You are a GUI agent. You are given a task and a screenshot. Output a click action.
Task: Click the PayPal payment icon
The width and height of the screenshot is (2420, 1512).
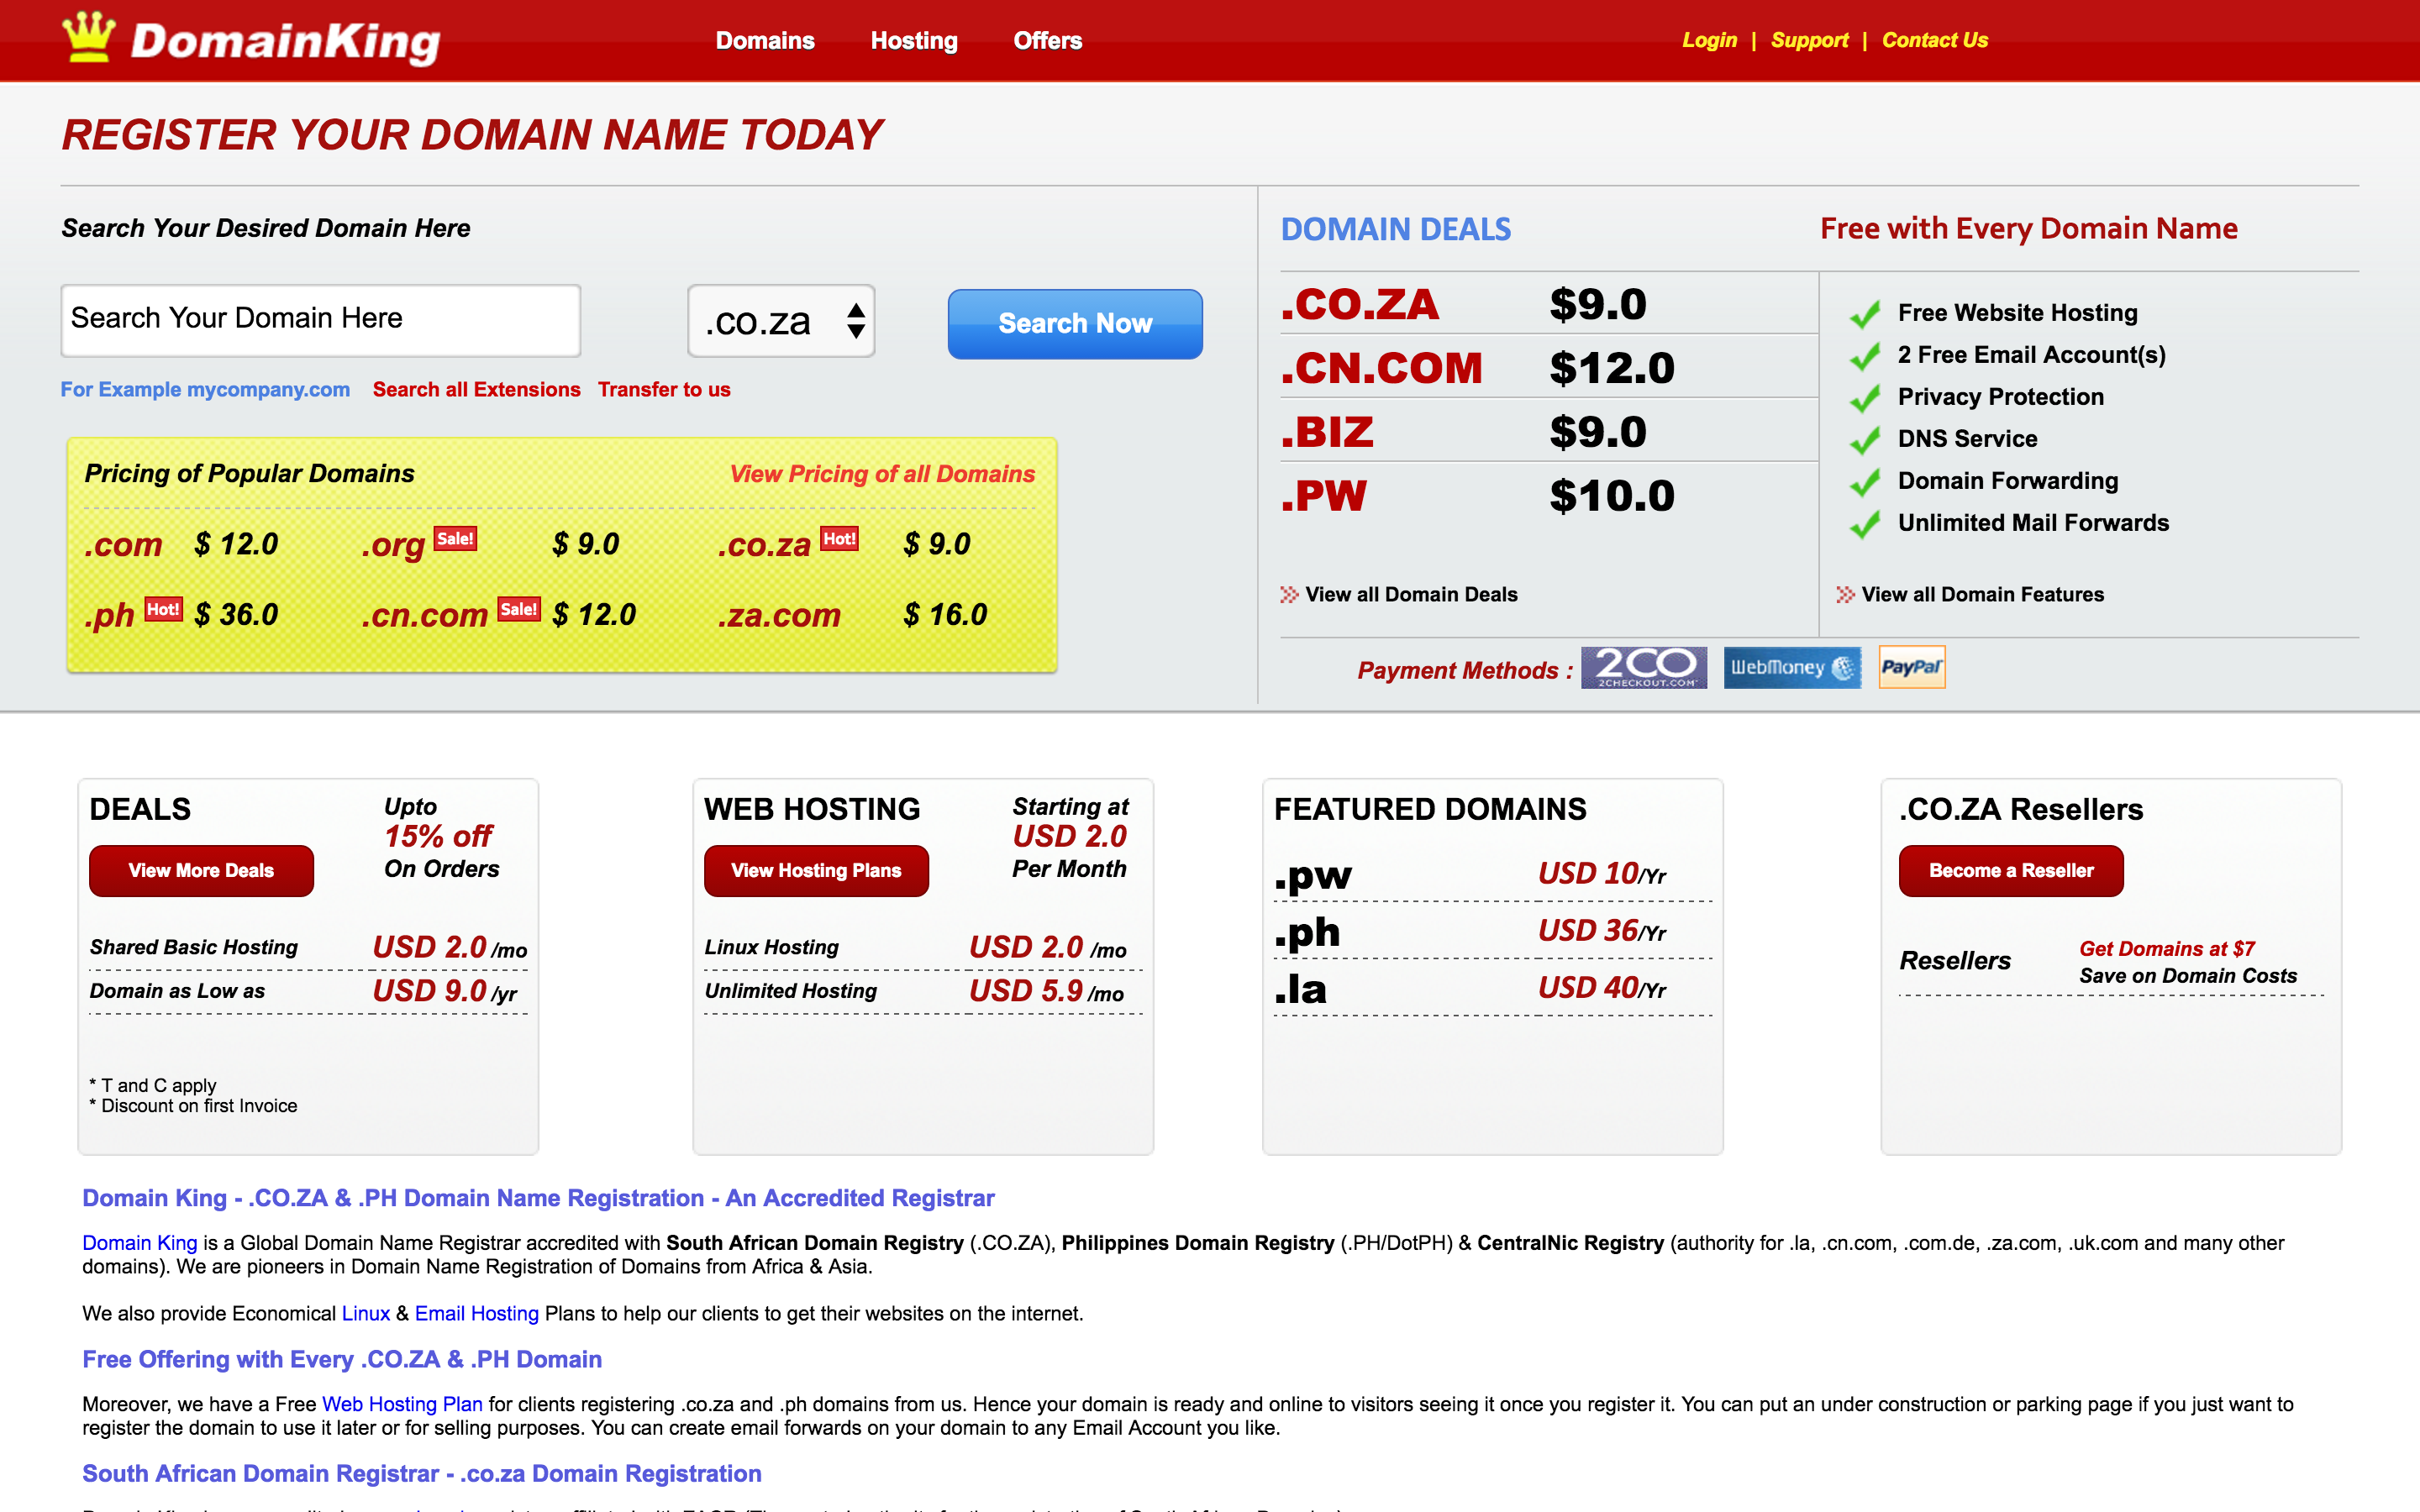coord(1911,667)
